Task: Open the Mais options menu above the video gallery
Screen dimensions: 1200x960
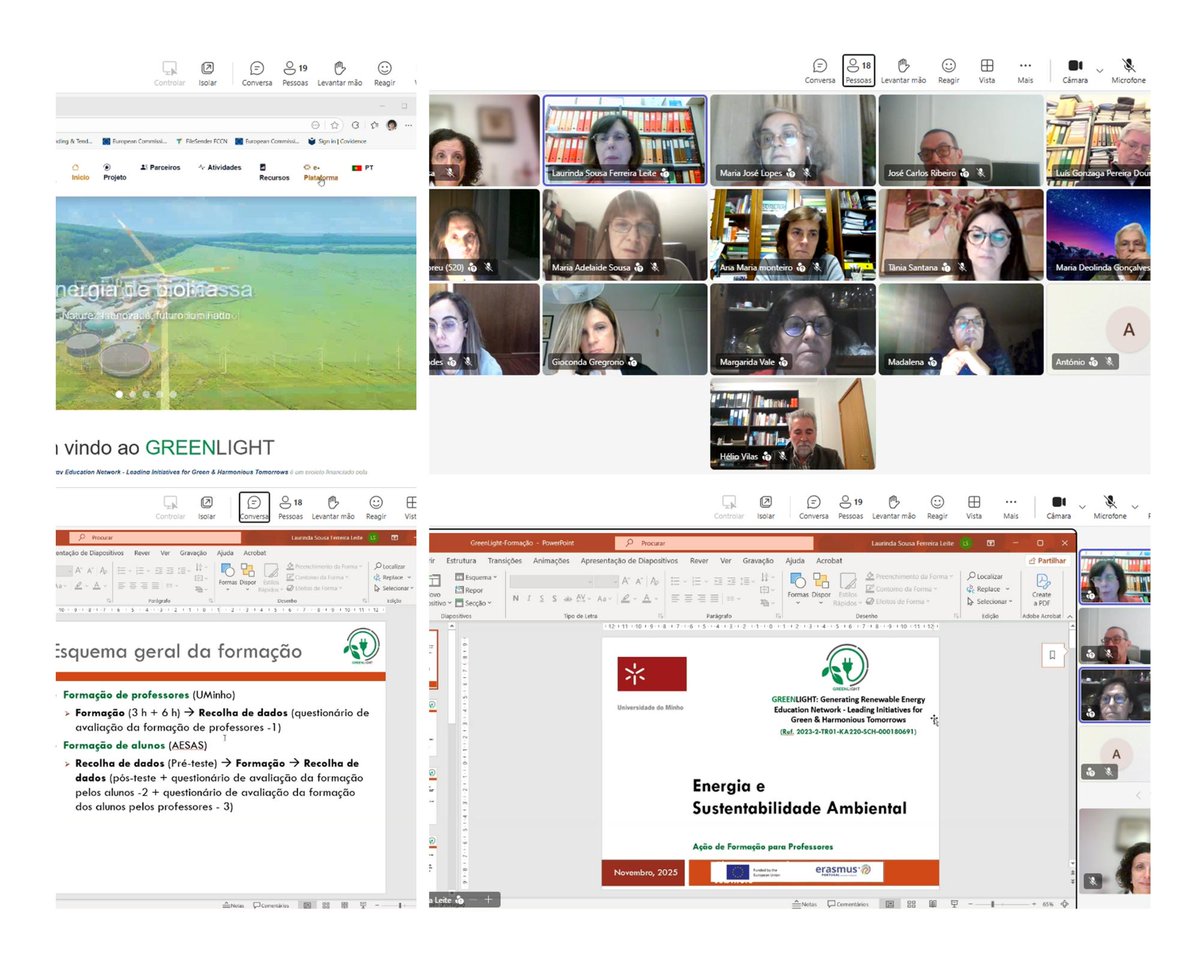Action: coord(1025,71)
